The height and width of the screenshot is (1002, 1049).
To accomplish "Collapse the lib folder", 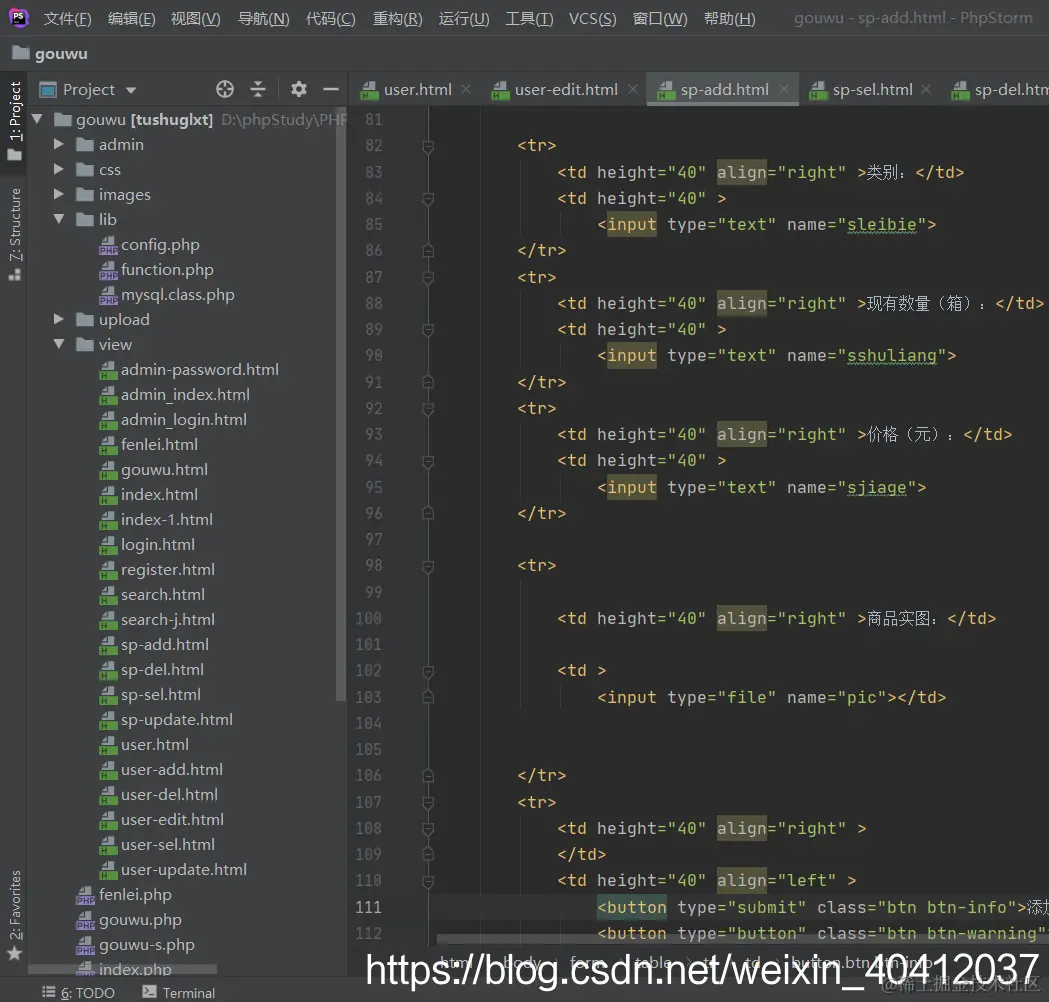I will point(59,219).
